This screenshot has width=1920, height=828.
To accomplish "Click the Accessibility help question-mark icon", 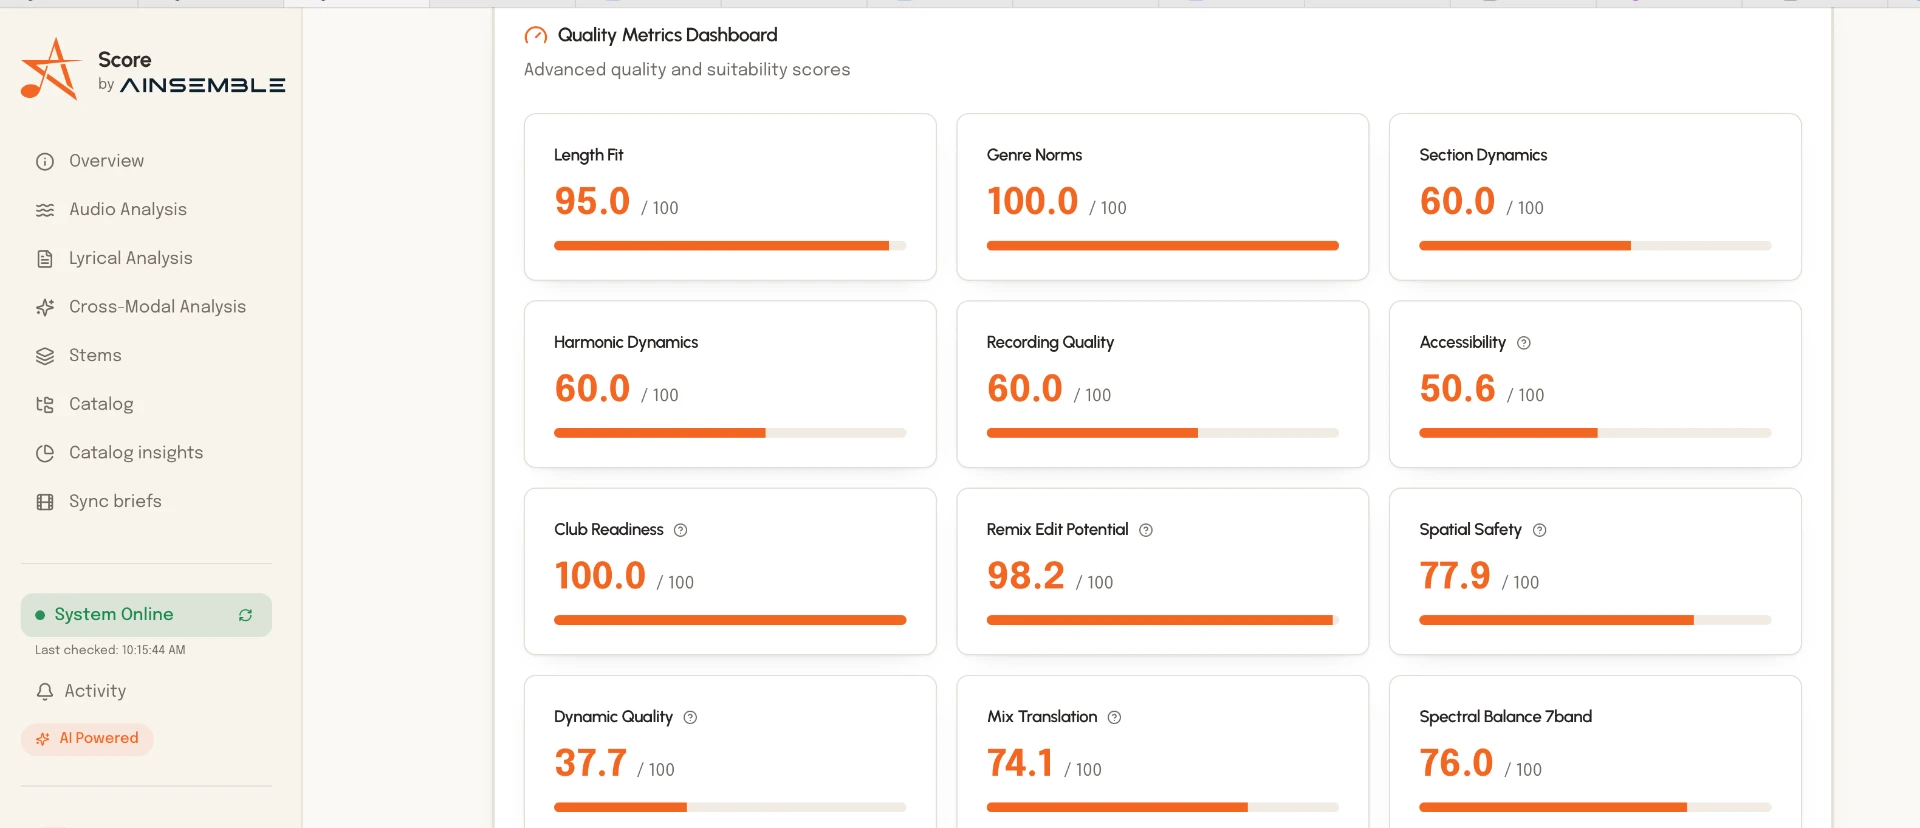I will point(1524,343).
